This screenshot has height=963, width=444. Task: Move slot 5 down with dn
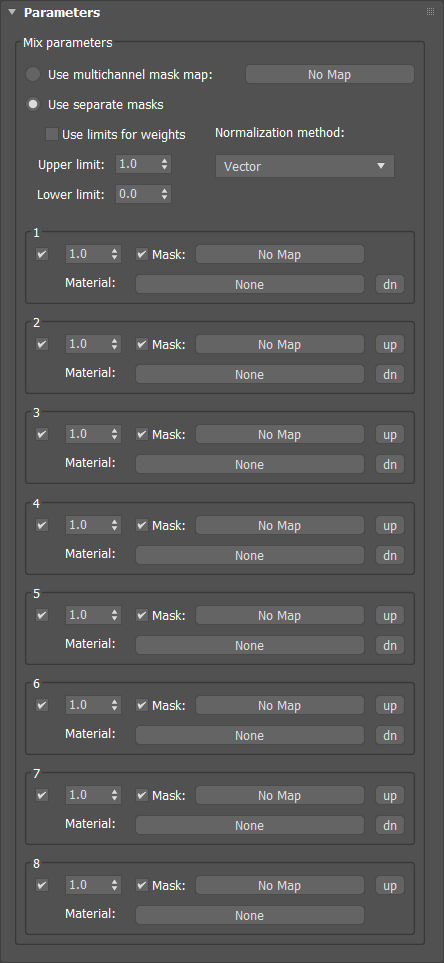point(390,645)
